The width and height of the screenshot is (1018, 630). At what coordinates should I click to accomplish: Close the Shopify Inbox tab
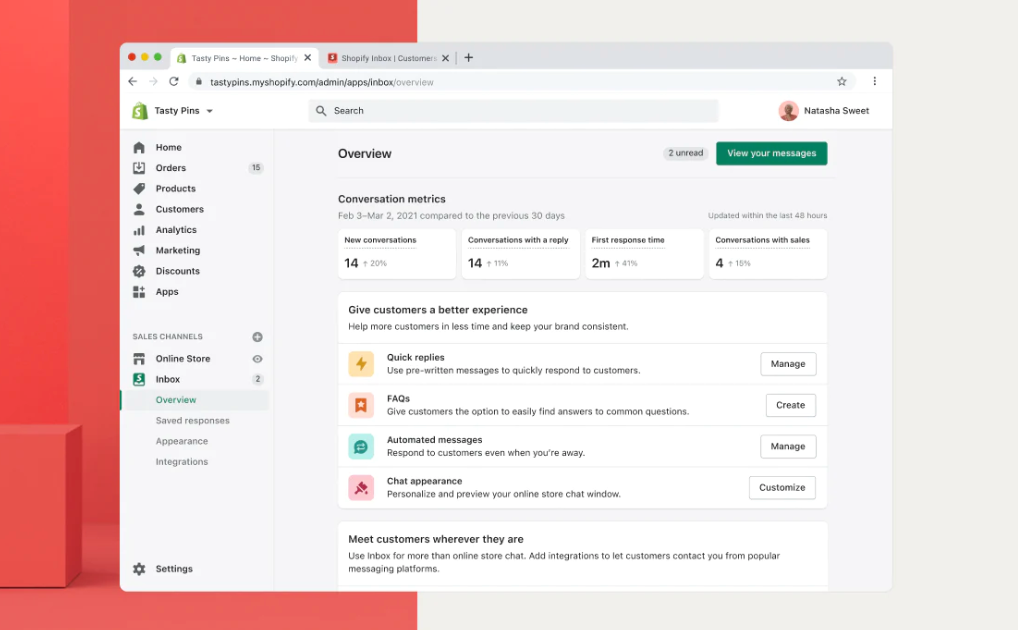coord(445,58)
